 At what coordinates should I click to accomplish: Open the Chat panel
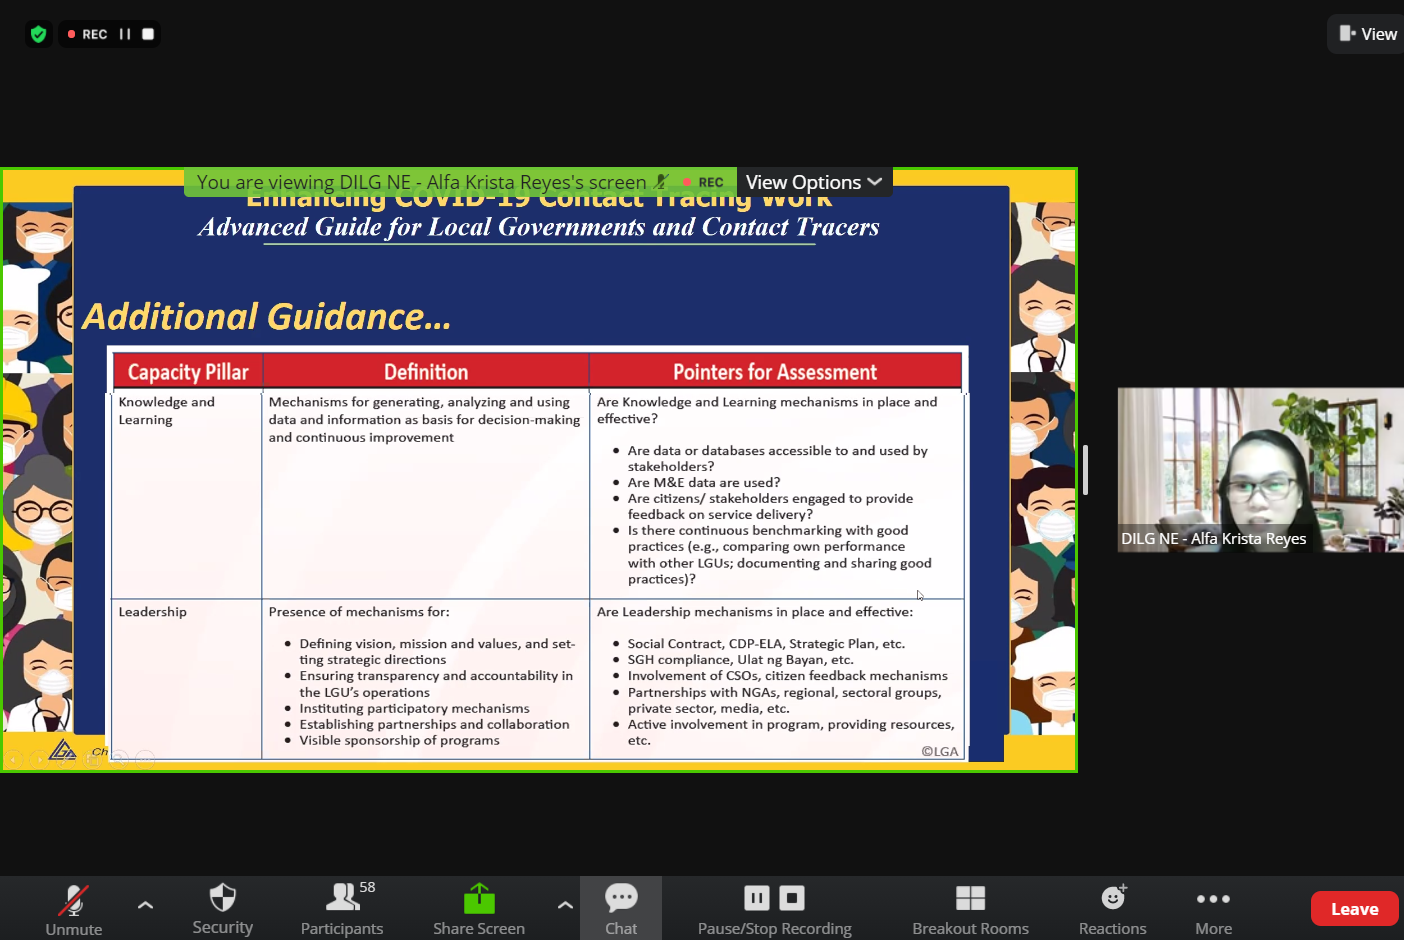(621, 909)
